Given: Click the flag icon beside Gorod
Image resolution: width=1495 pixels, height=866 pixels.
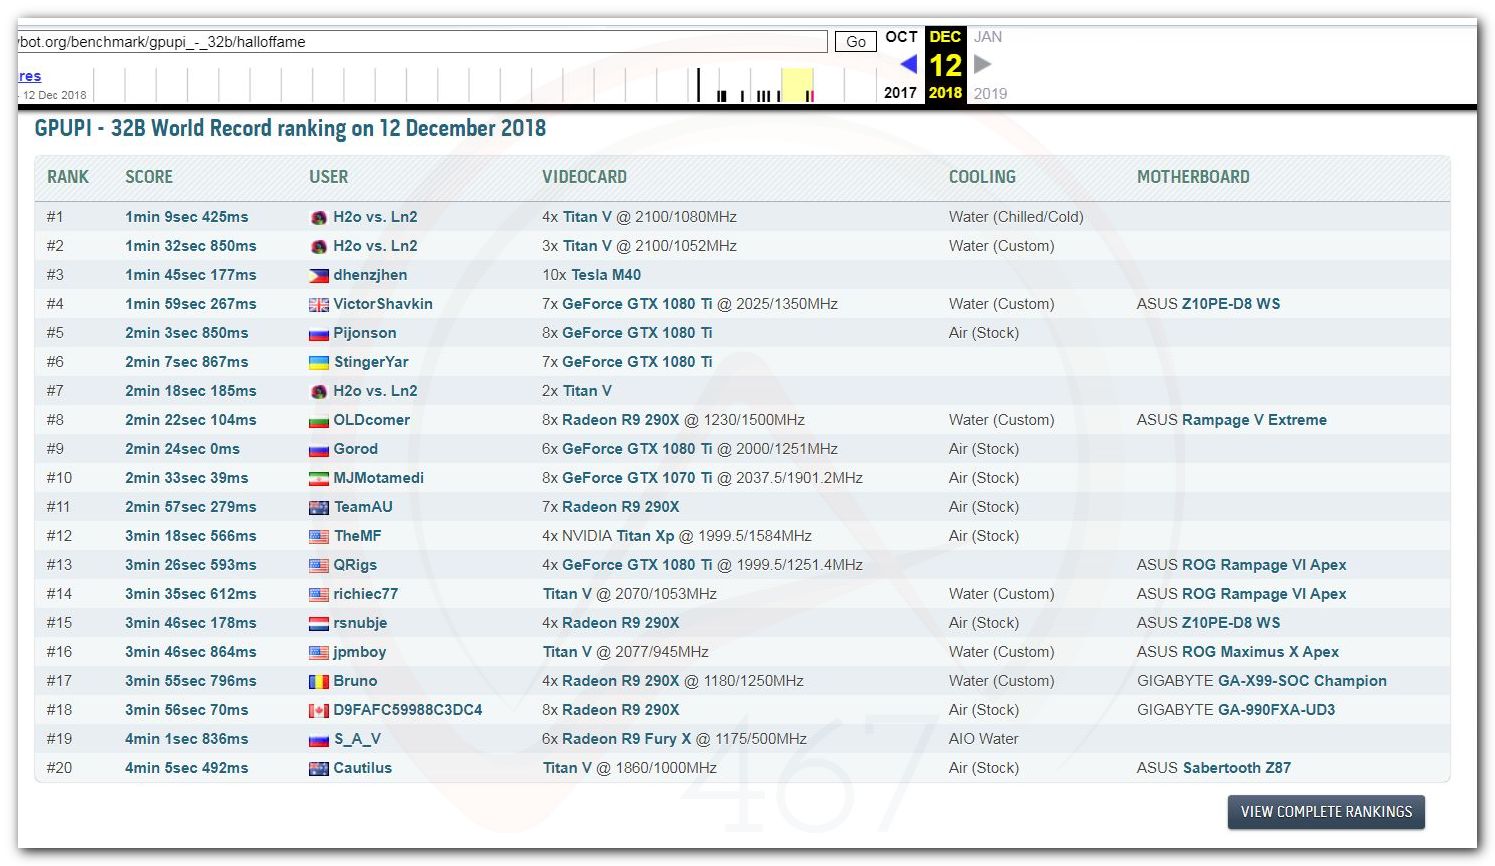Looking at the screenshot, I should (318, 449).
